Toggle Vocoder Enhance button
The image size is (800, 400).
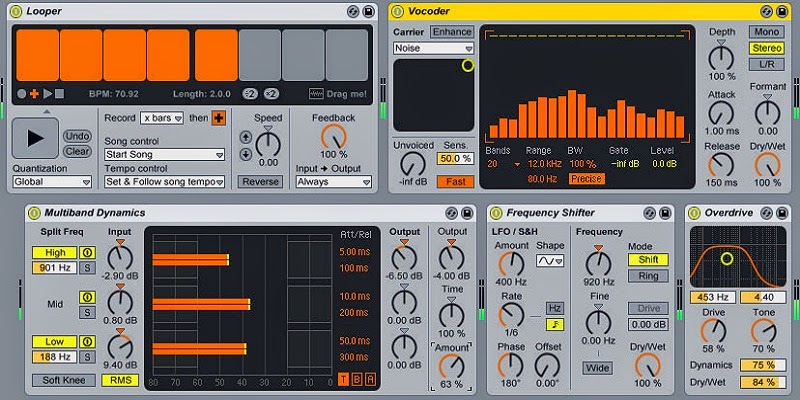(x=452, y=32)
